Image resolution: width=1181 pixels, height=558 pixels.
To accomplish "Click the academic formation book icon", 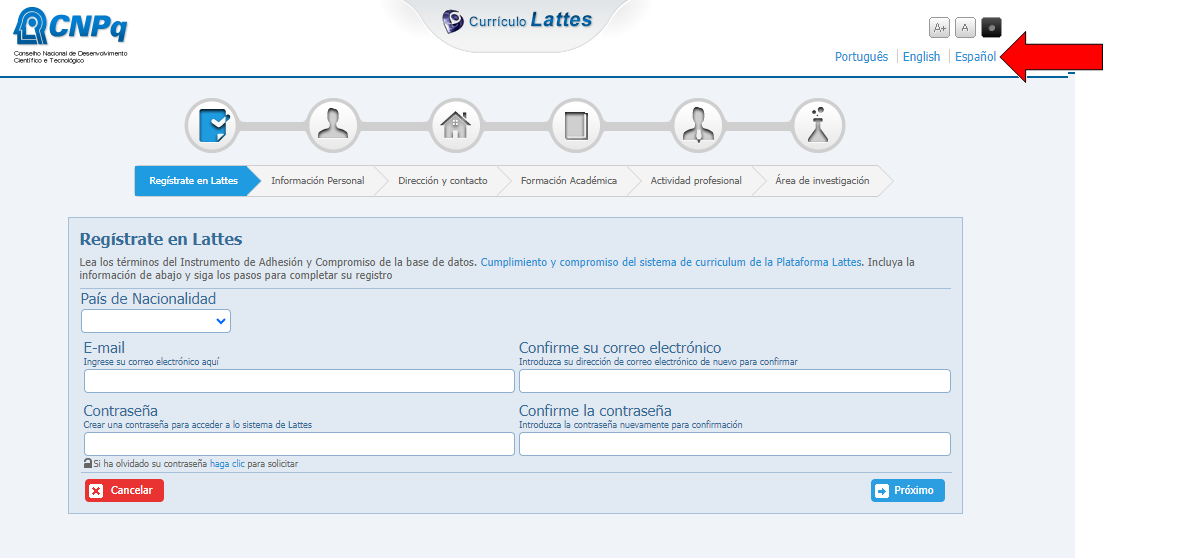I will [576, 126].
